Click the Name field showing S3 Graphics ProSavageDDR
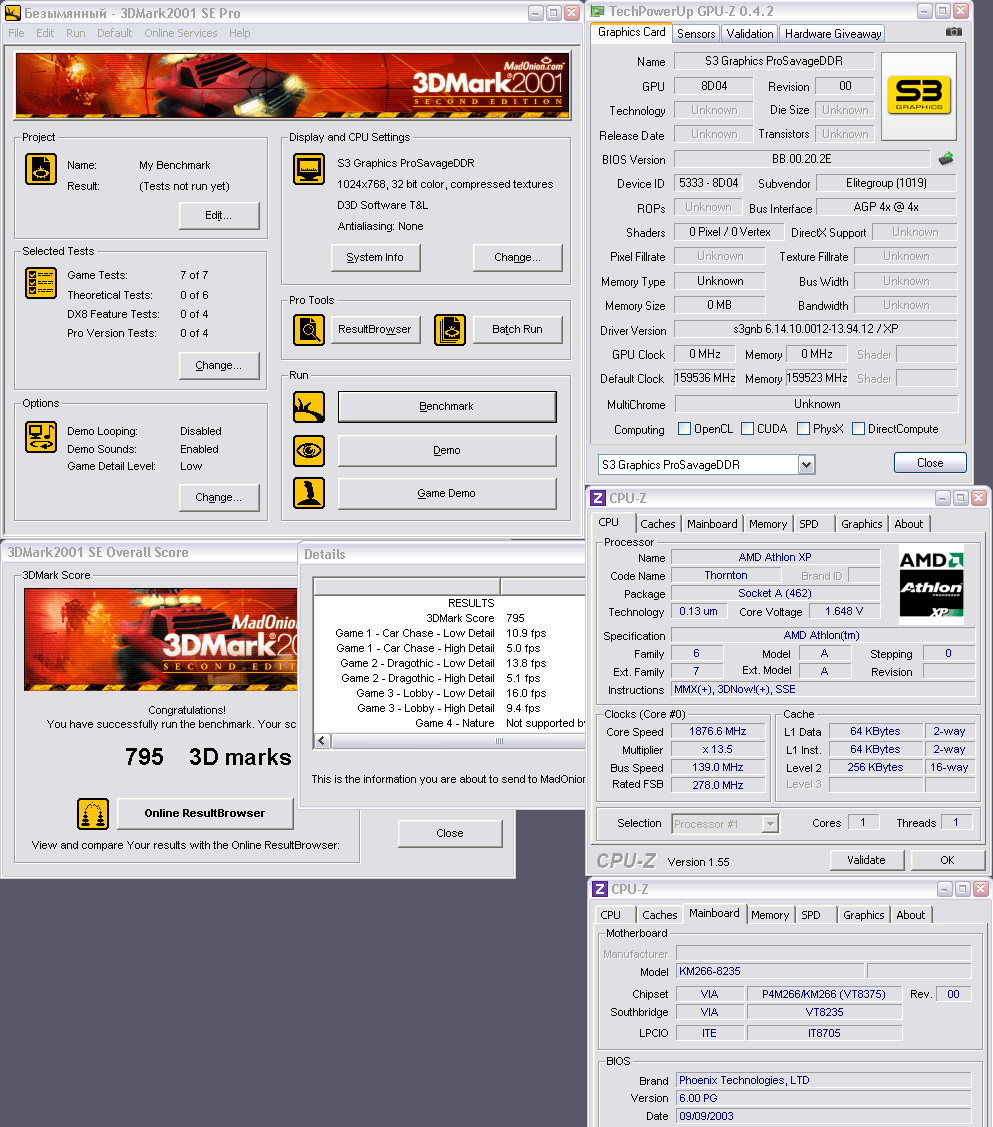Image resolution: width=993 pixels, height=1127 pixels. point(774,61)
